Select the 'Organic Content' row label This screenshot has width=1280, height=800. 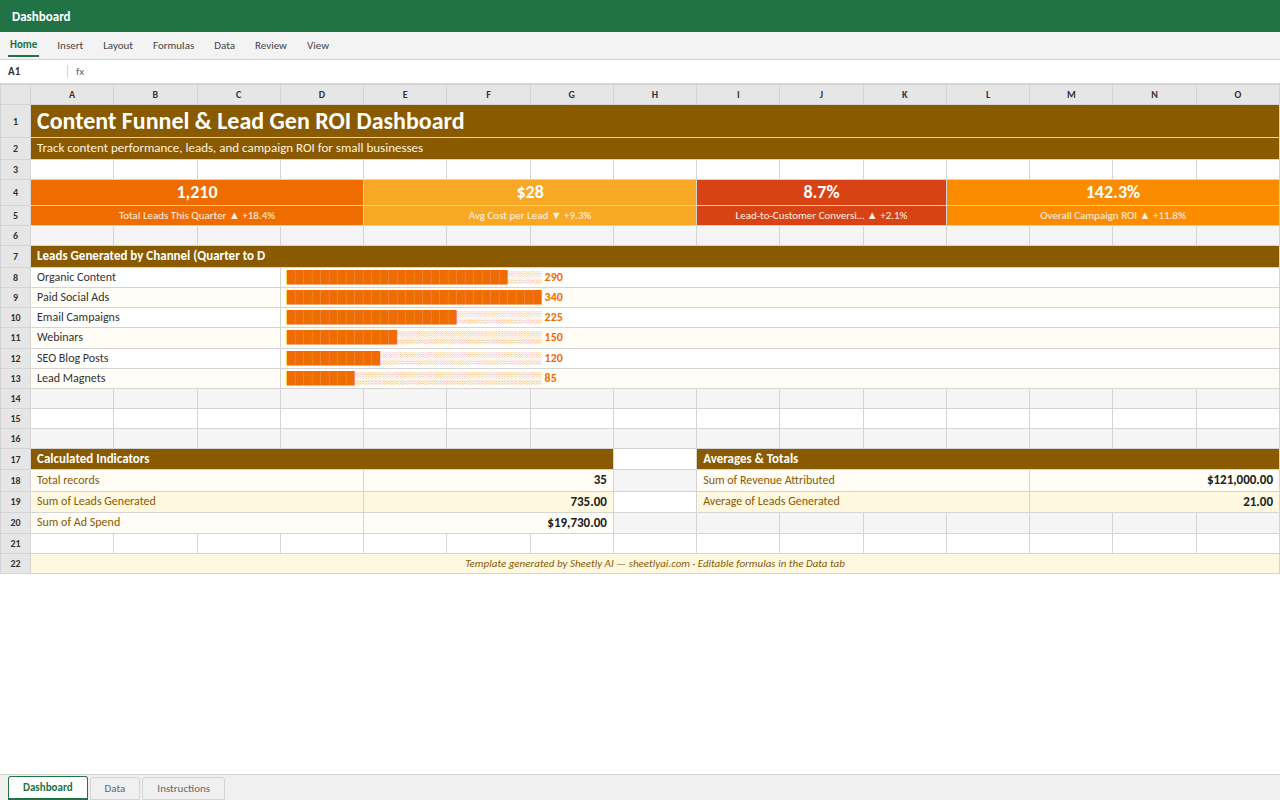click(156, 277)
